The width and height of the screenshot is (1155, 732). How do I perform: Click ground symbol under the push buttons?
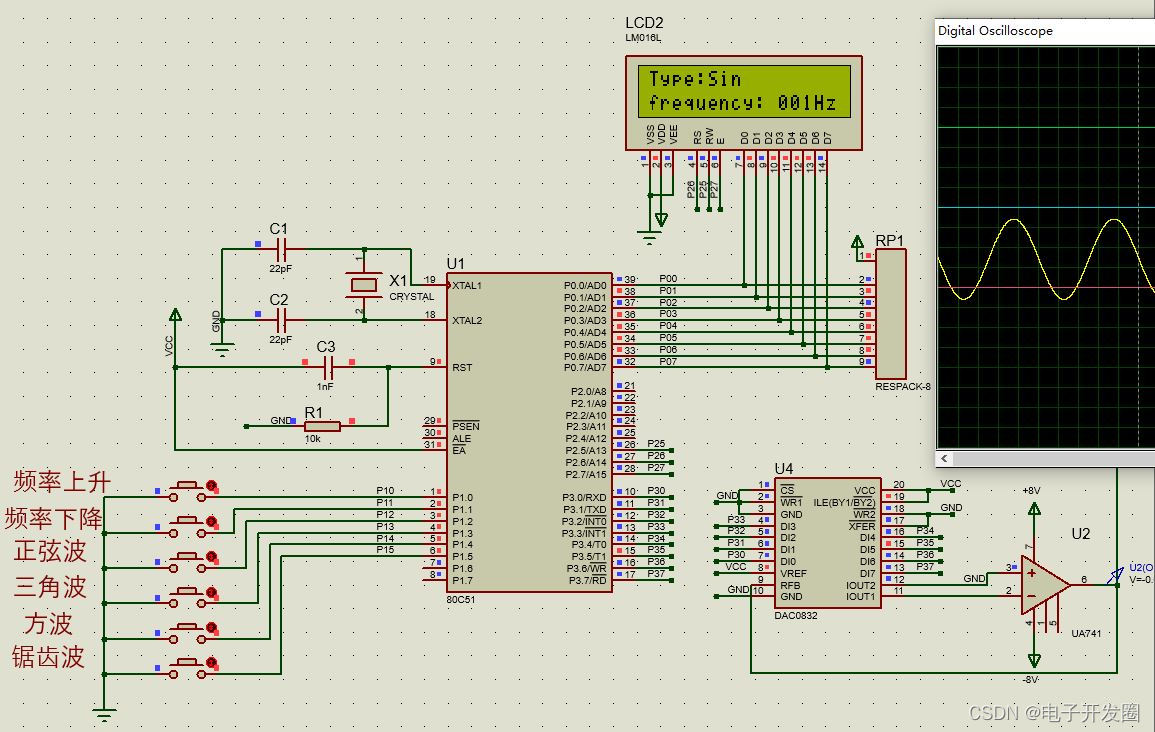105,714
